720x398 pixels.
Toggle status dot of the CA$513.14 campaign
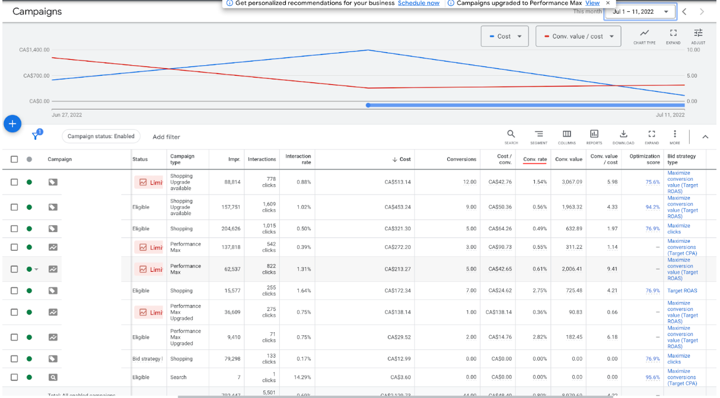[x=29, y=182]
